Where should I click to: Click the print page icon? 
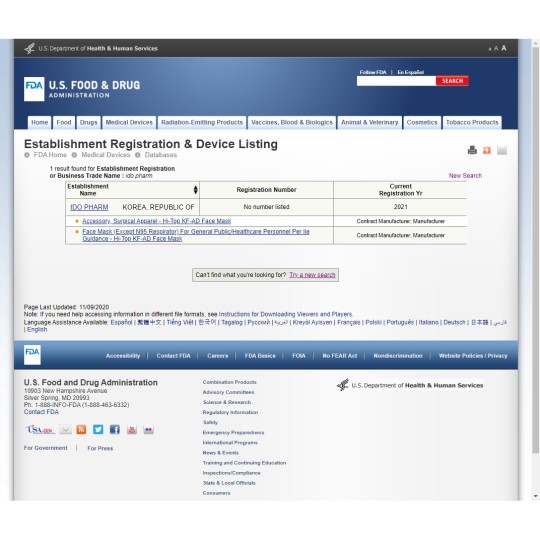point(472,150)
